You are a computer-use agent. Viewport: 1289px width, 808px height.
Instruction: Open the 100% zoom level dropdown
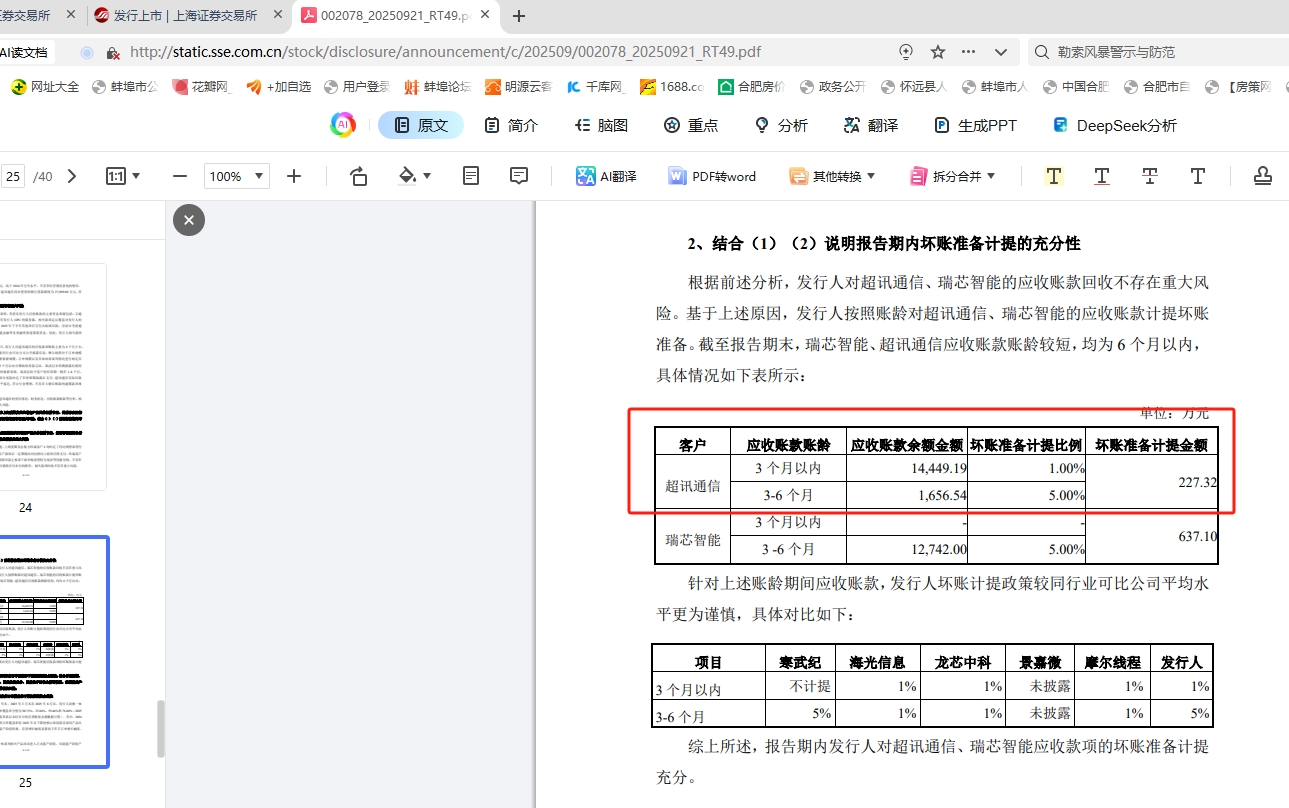point(237,176)
